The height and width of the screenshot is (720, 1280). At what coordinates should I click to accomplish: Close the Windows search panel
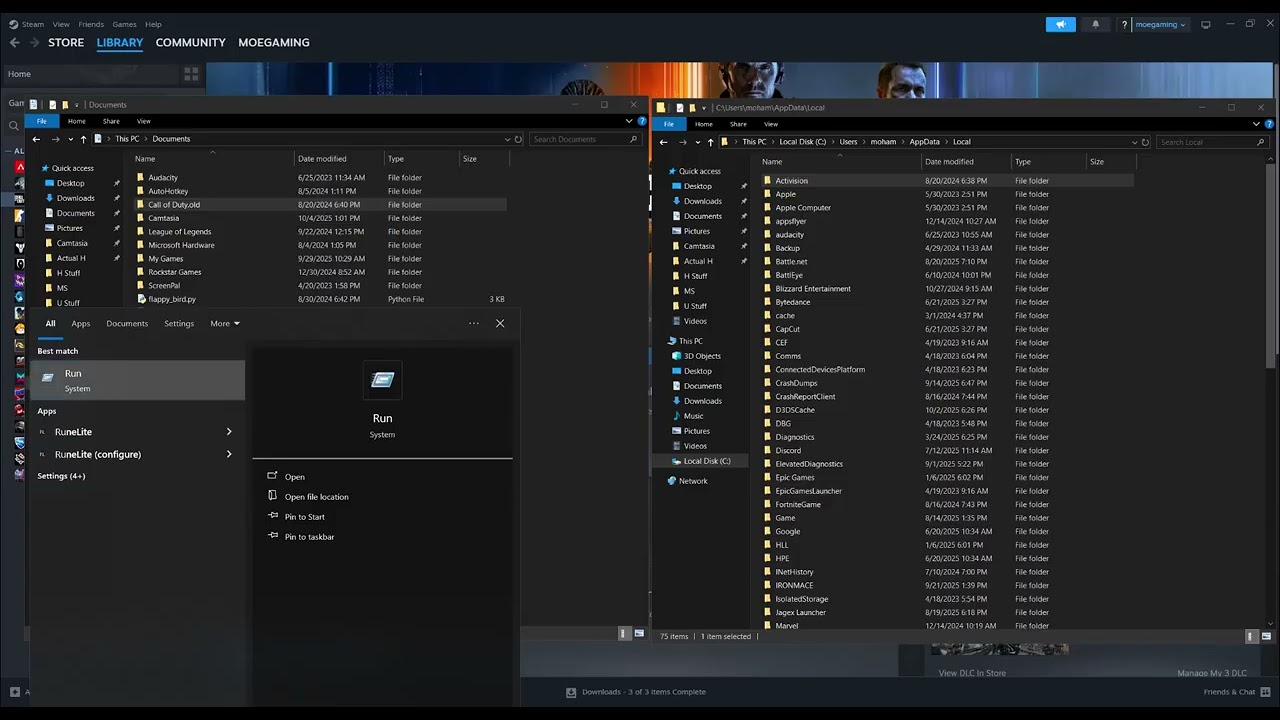coord(500,323)
